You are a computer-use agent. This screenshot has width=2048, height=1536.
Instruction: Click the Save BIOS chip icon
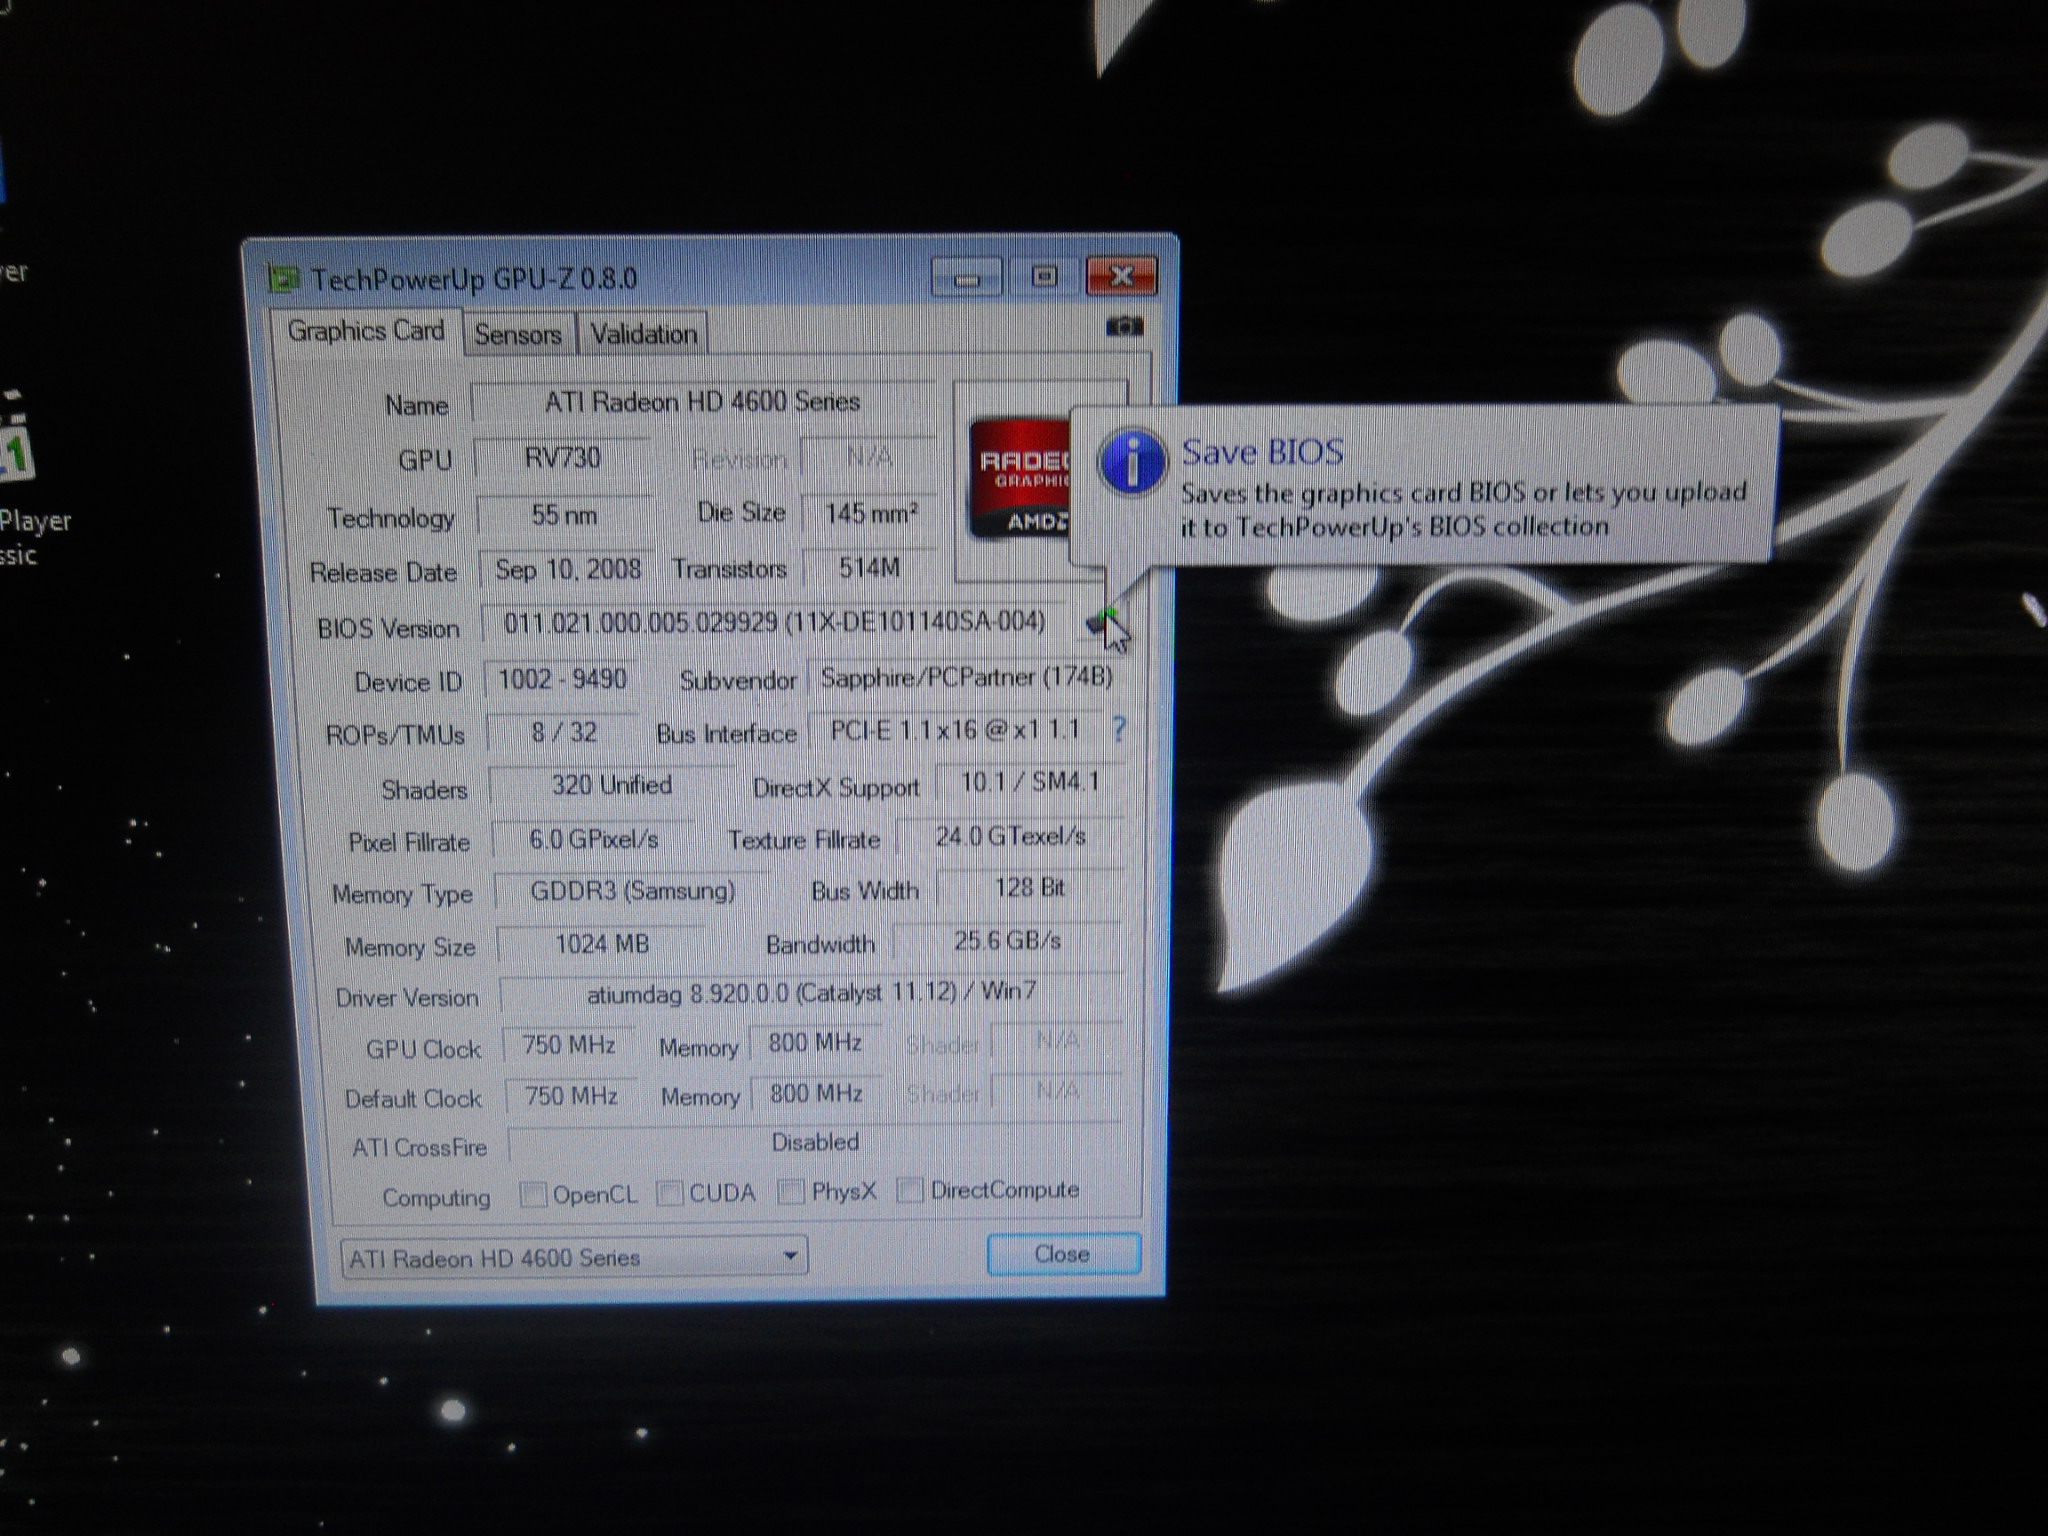[1102, 622]
